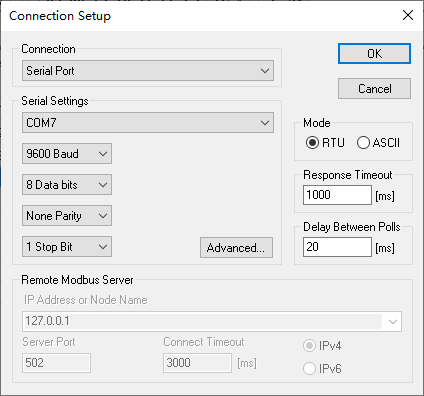
Task: Click the OK button
Action: point(374,53)
